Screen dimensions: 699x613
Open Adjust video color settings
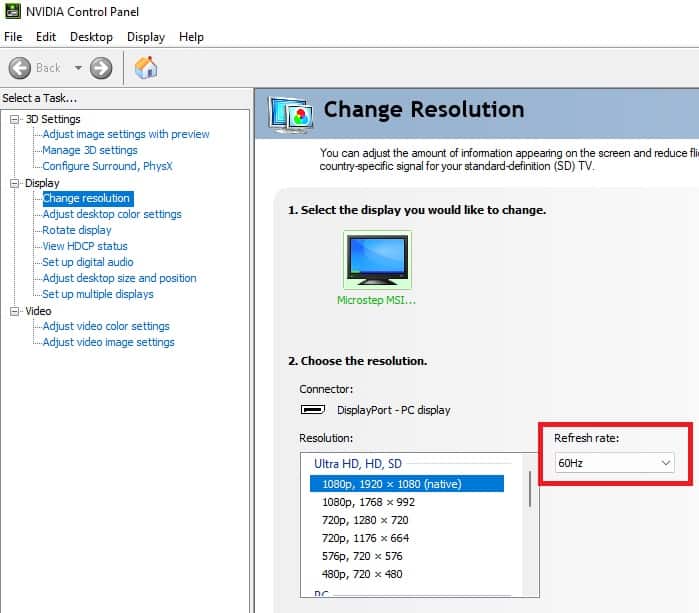click(x=106, y=326)
